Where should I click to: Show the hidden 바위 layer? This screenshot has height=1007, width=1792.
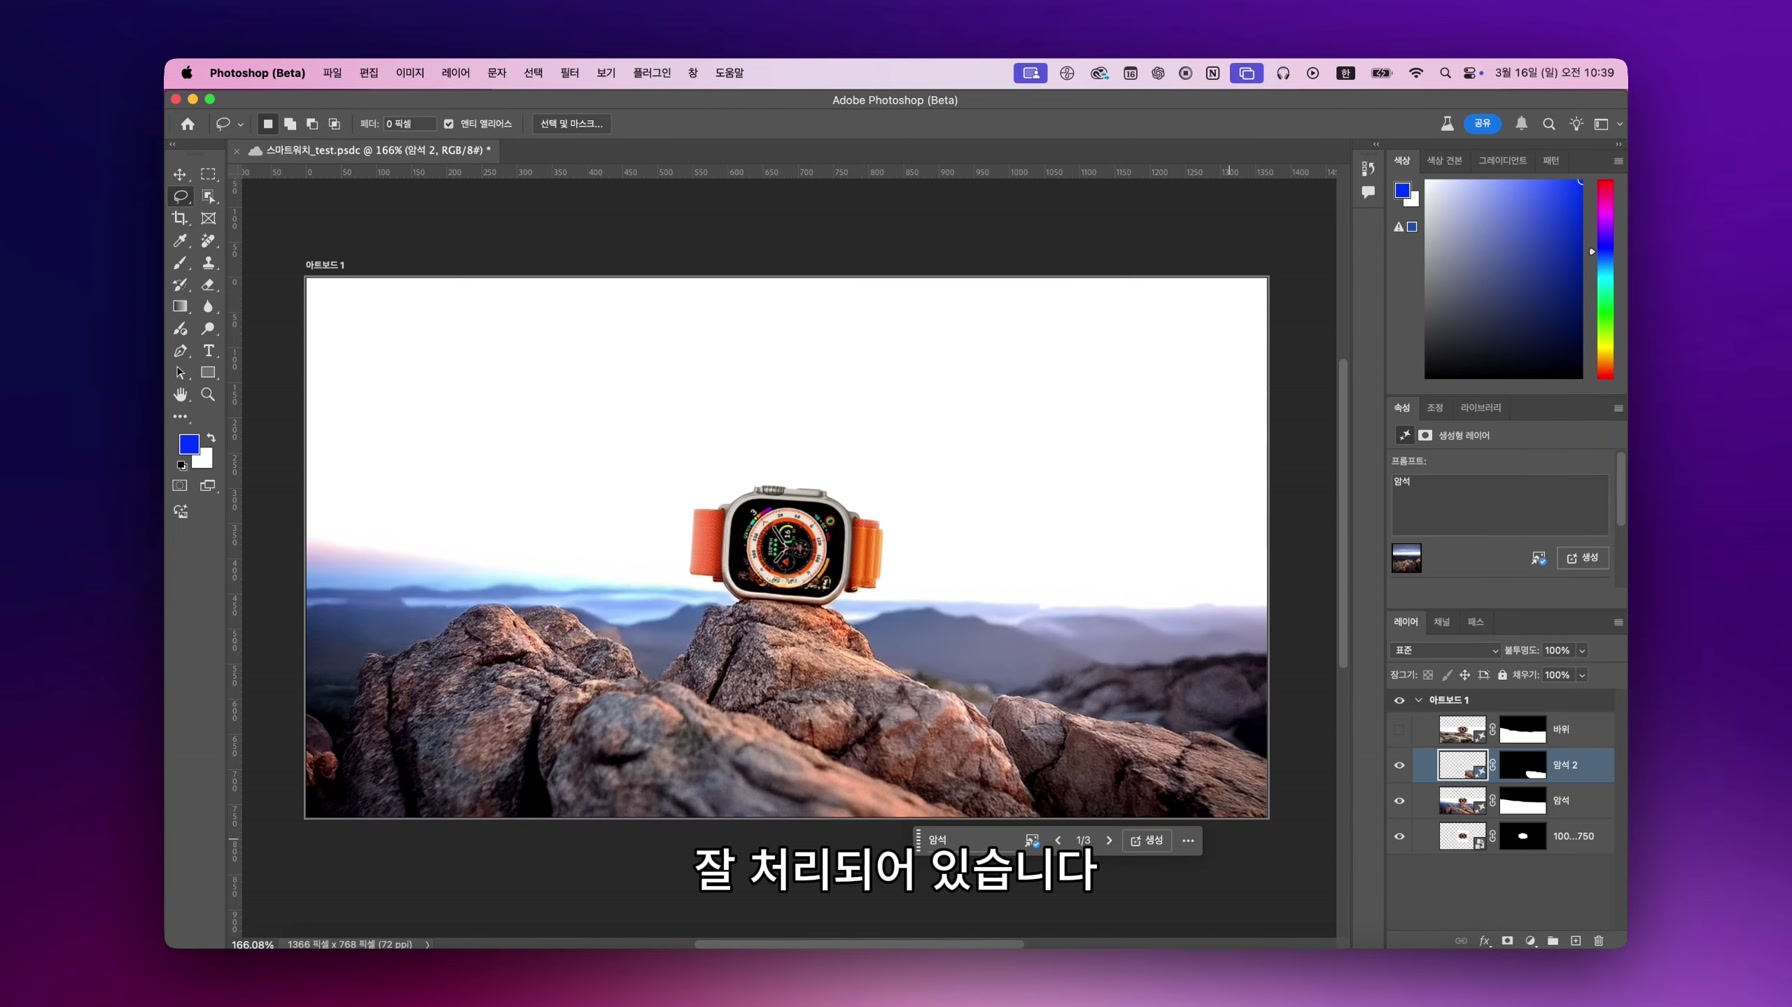(1399, 729)
